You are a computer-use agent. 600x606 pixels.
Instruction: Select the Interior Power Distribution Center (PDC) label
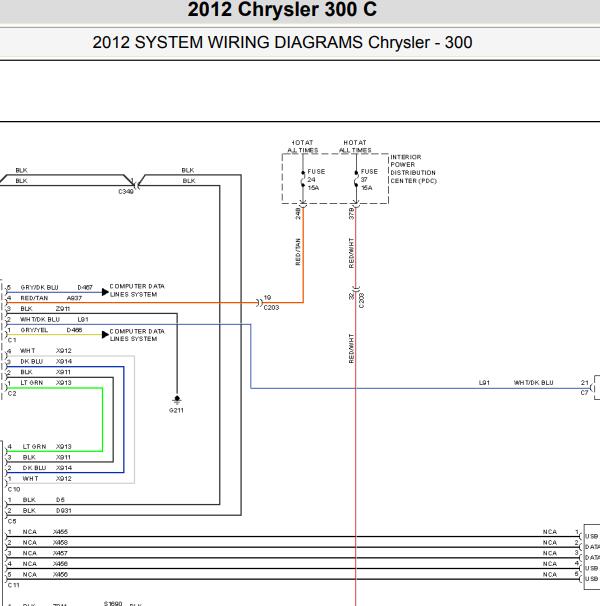[413, 169]
